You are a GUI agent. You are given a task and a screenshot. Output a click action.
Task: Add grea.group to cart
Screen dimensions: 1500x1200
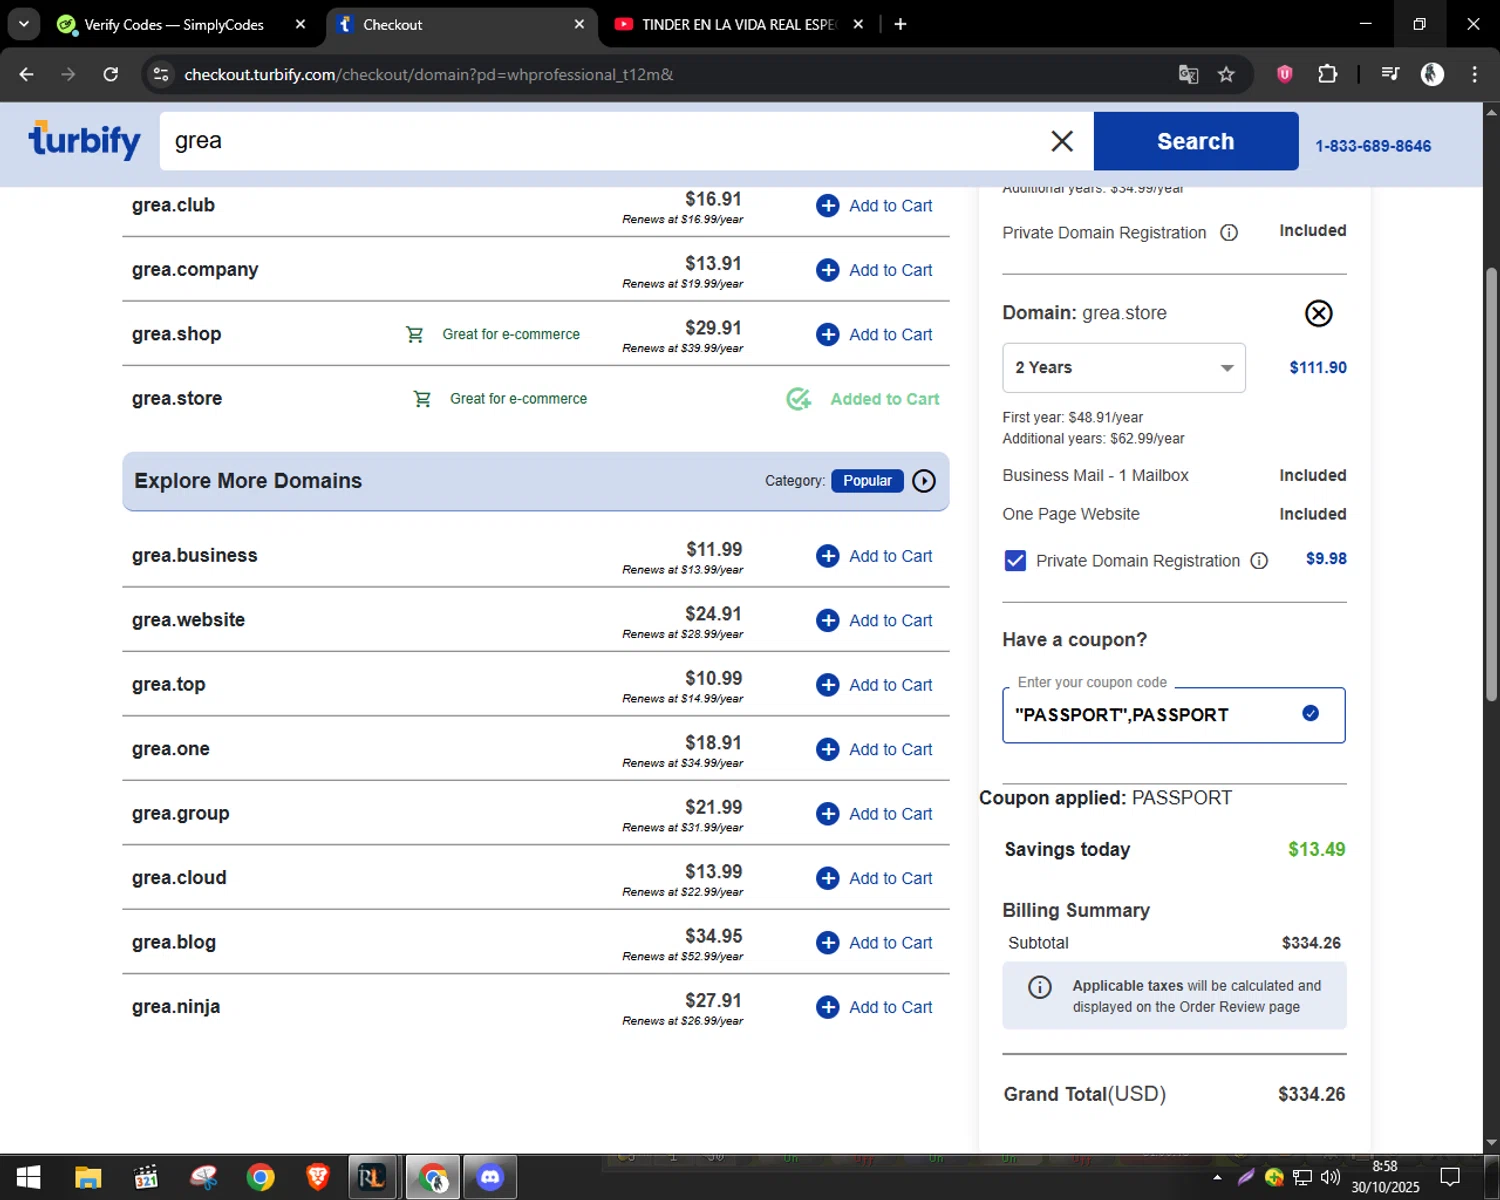[x=875, y=814]
